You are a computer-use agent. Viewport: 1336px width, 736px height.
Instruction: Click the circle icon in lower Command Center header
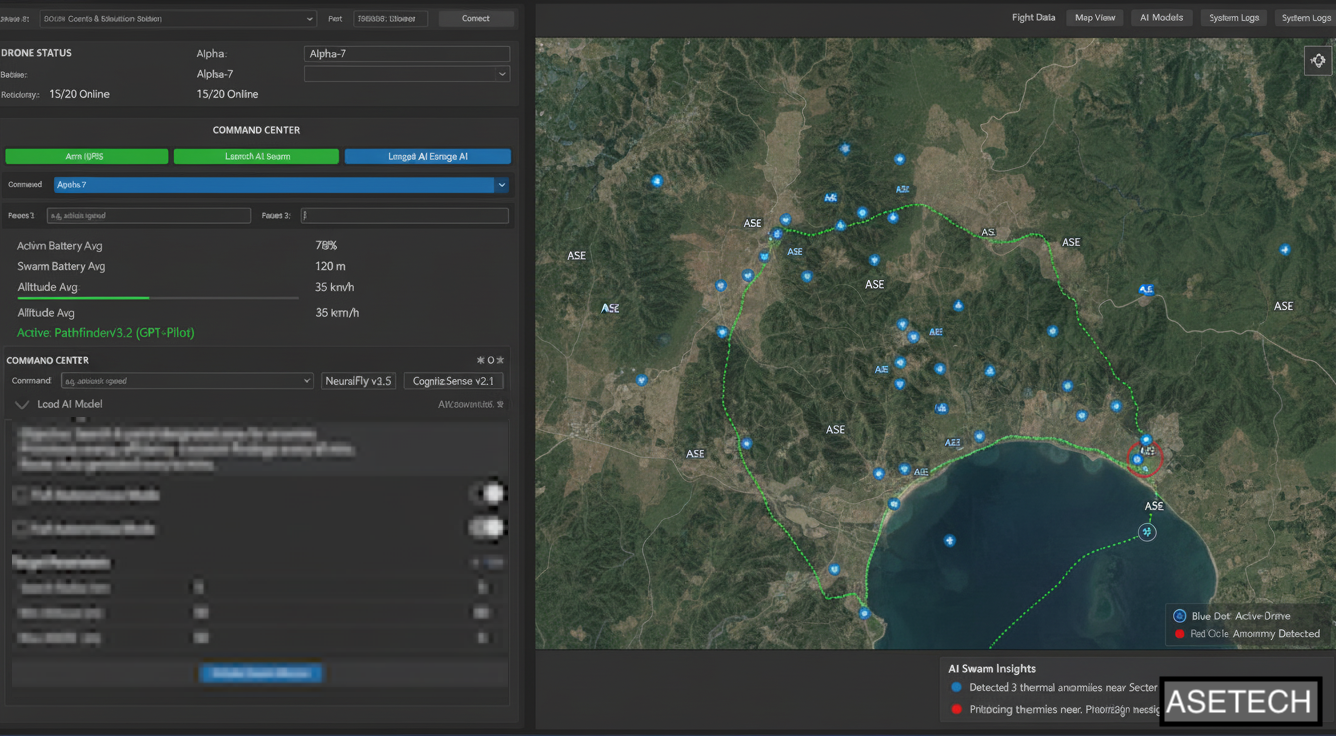(x=490, y=360)
